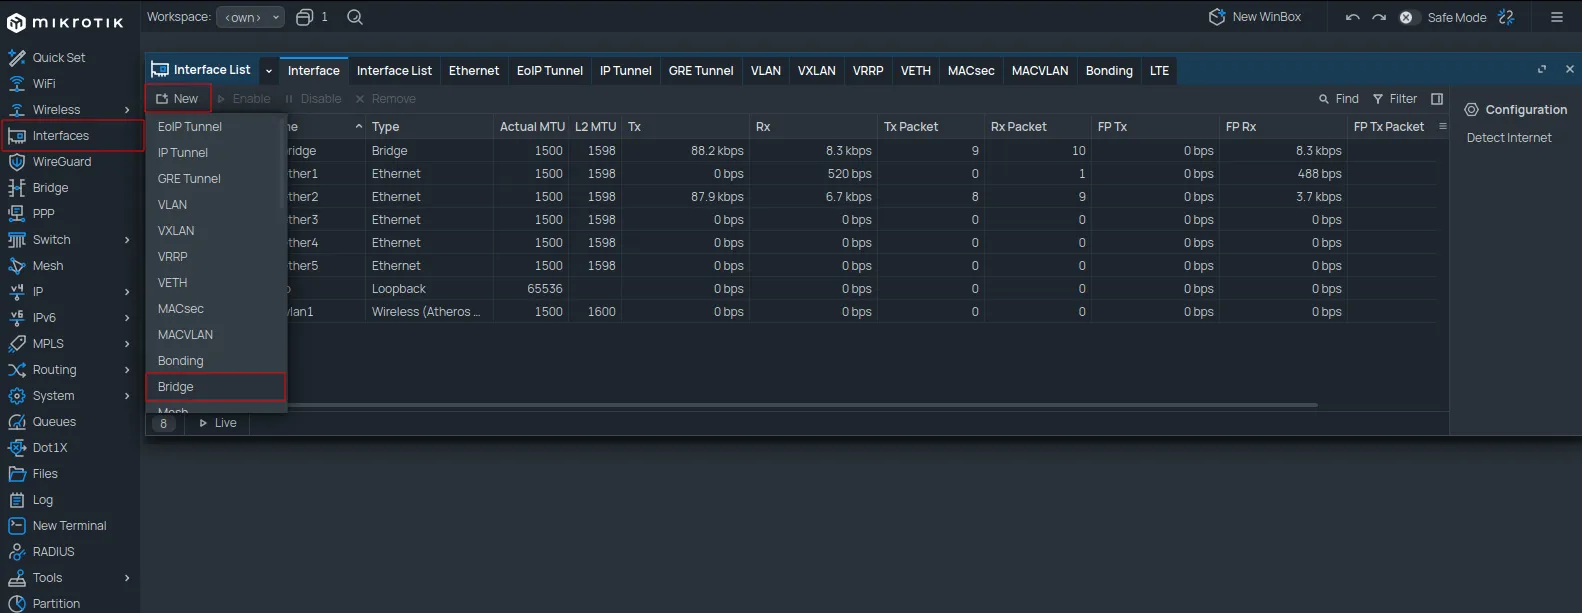Toggle Live update mode
1582x613 pixels.
(x=217, y=423)
